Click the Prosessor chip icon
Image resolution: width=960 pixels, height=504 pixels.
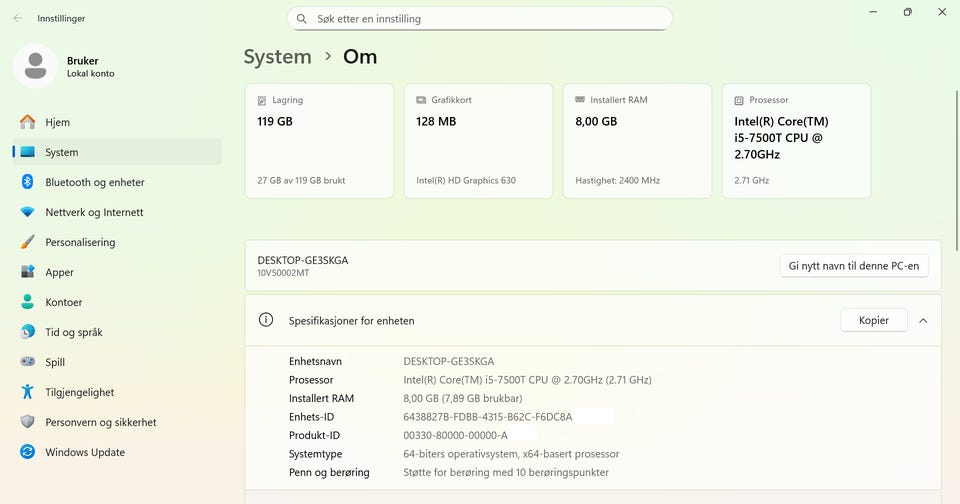(x=739, y=100)
